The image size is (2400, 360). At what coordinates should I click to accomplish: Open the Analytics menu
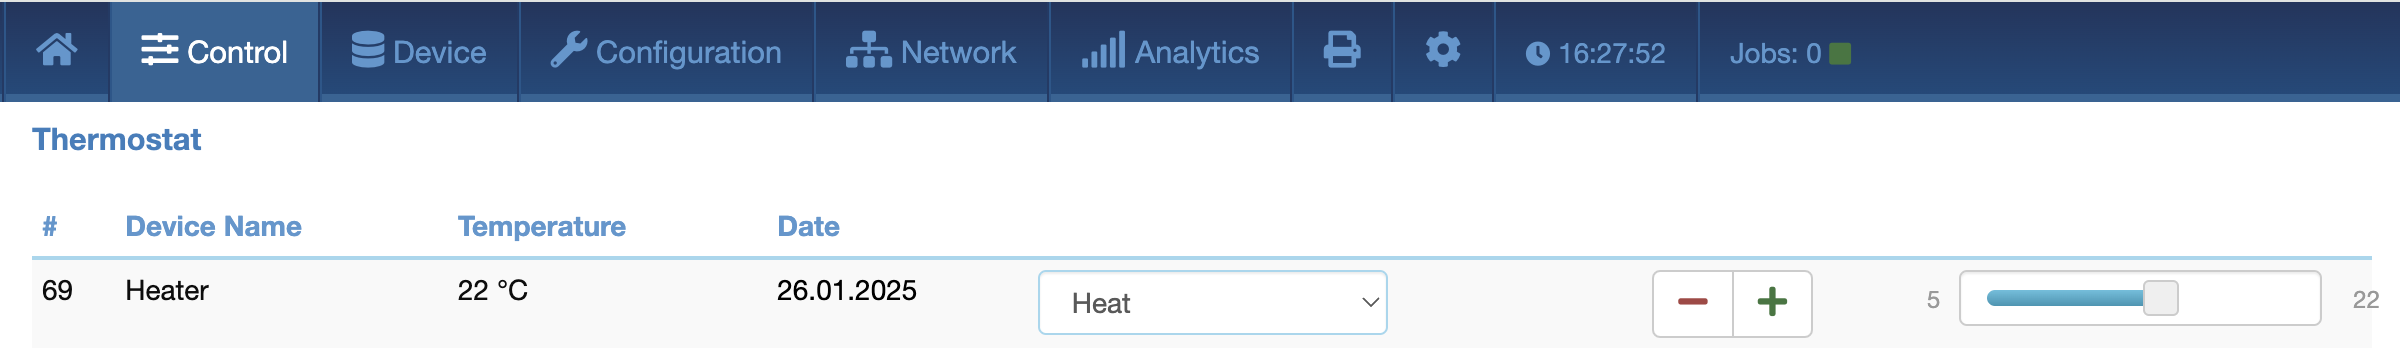coord(1170,52)
